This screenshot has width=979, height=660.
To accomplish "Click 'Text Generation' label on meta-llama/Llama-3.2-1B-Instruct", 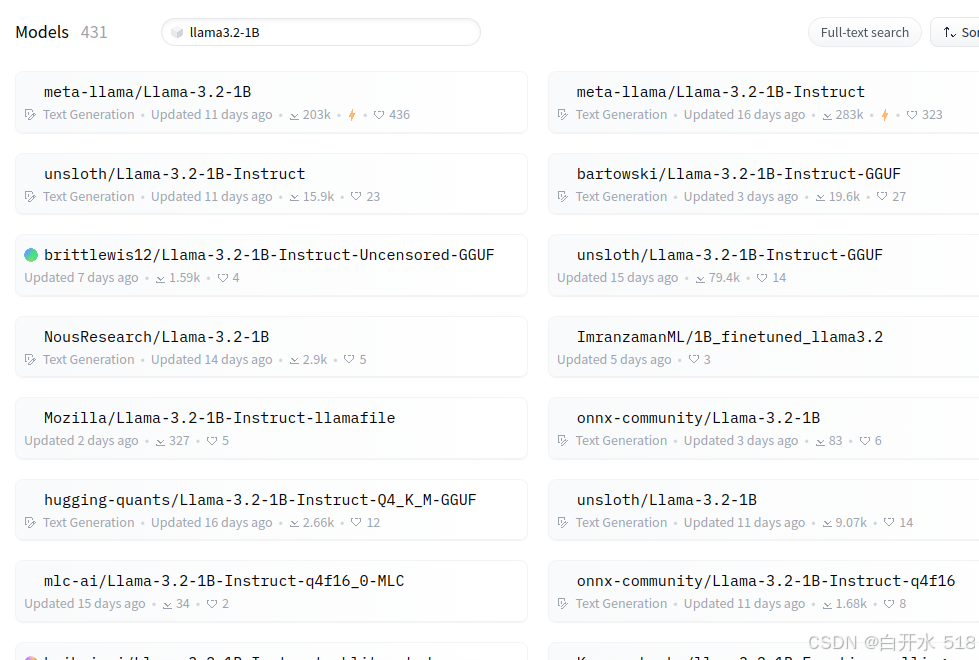I will (x=621, y=115).
